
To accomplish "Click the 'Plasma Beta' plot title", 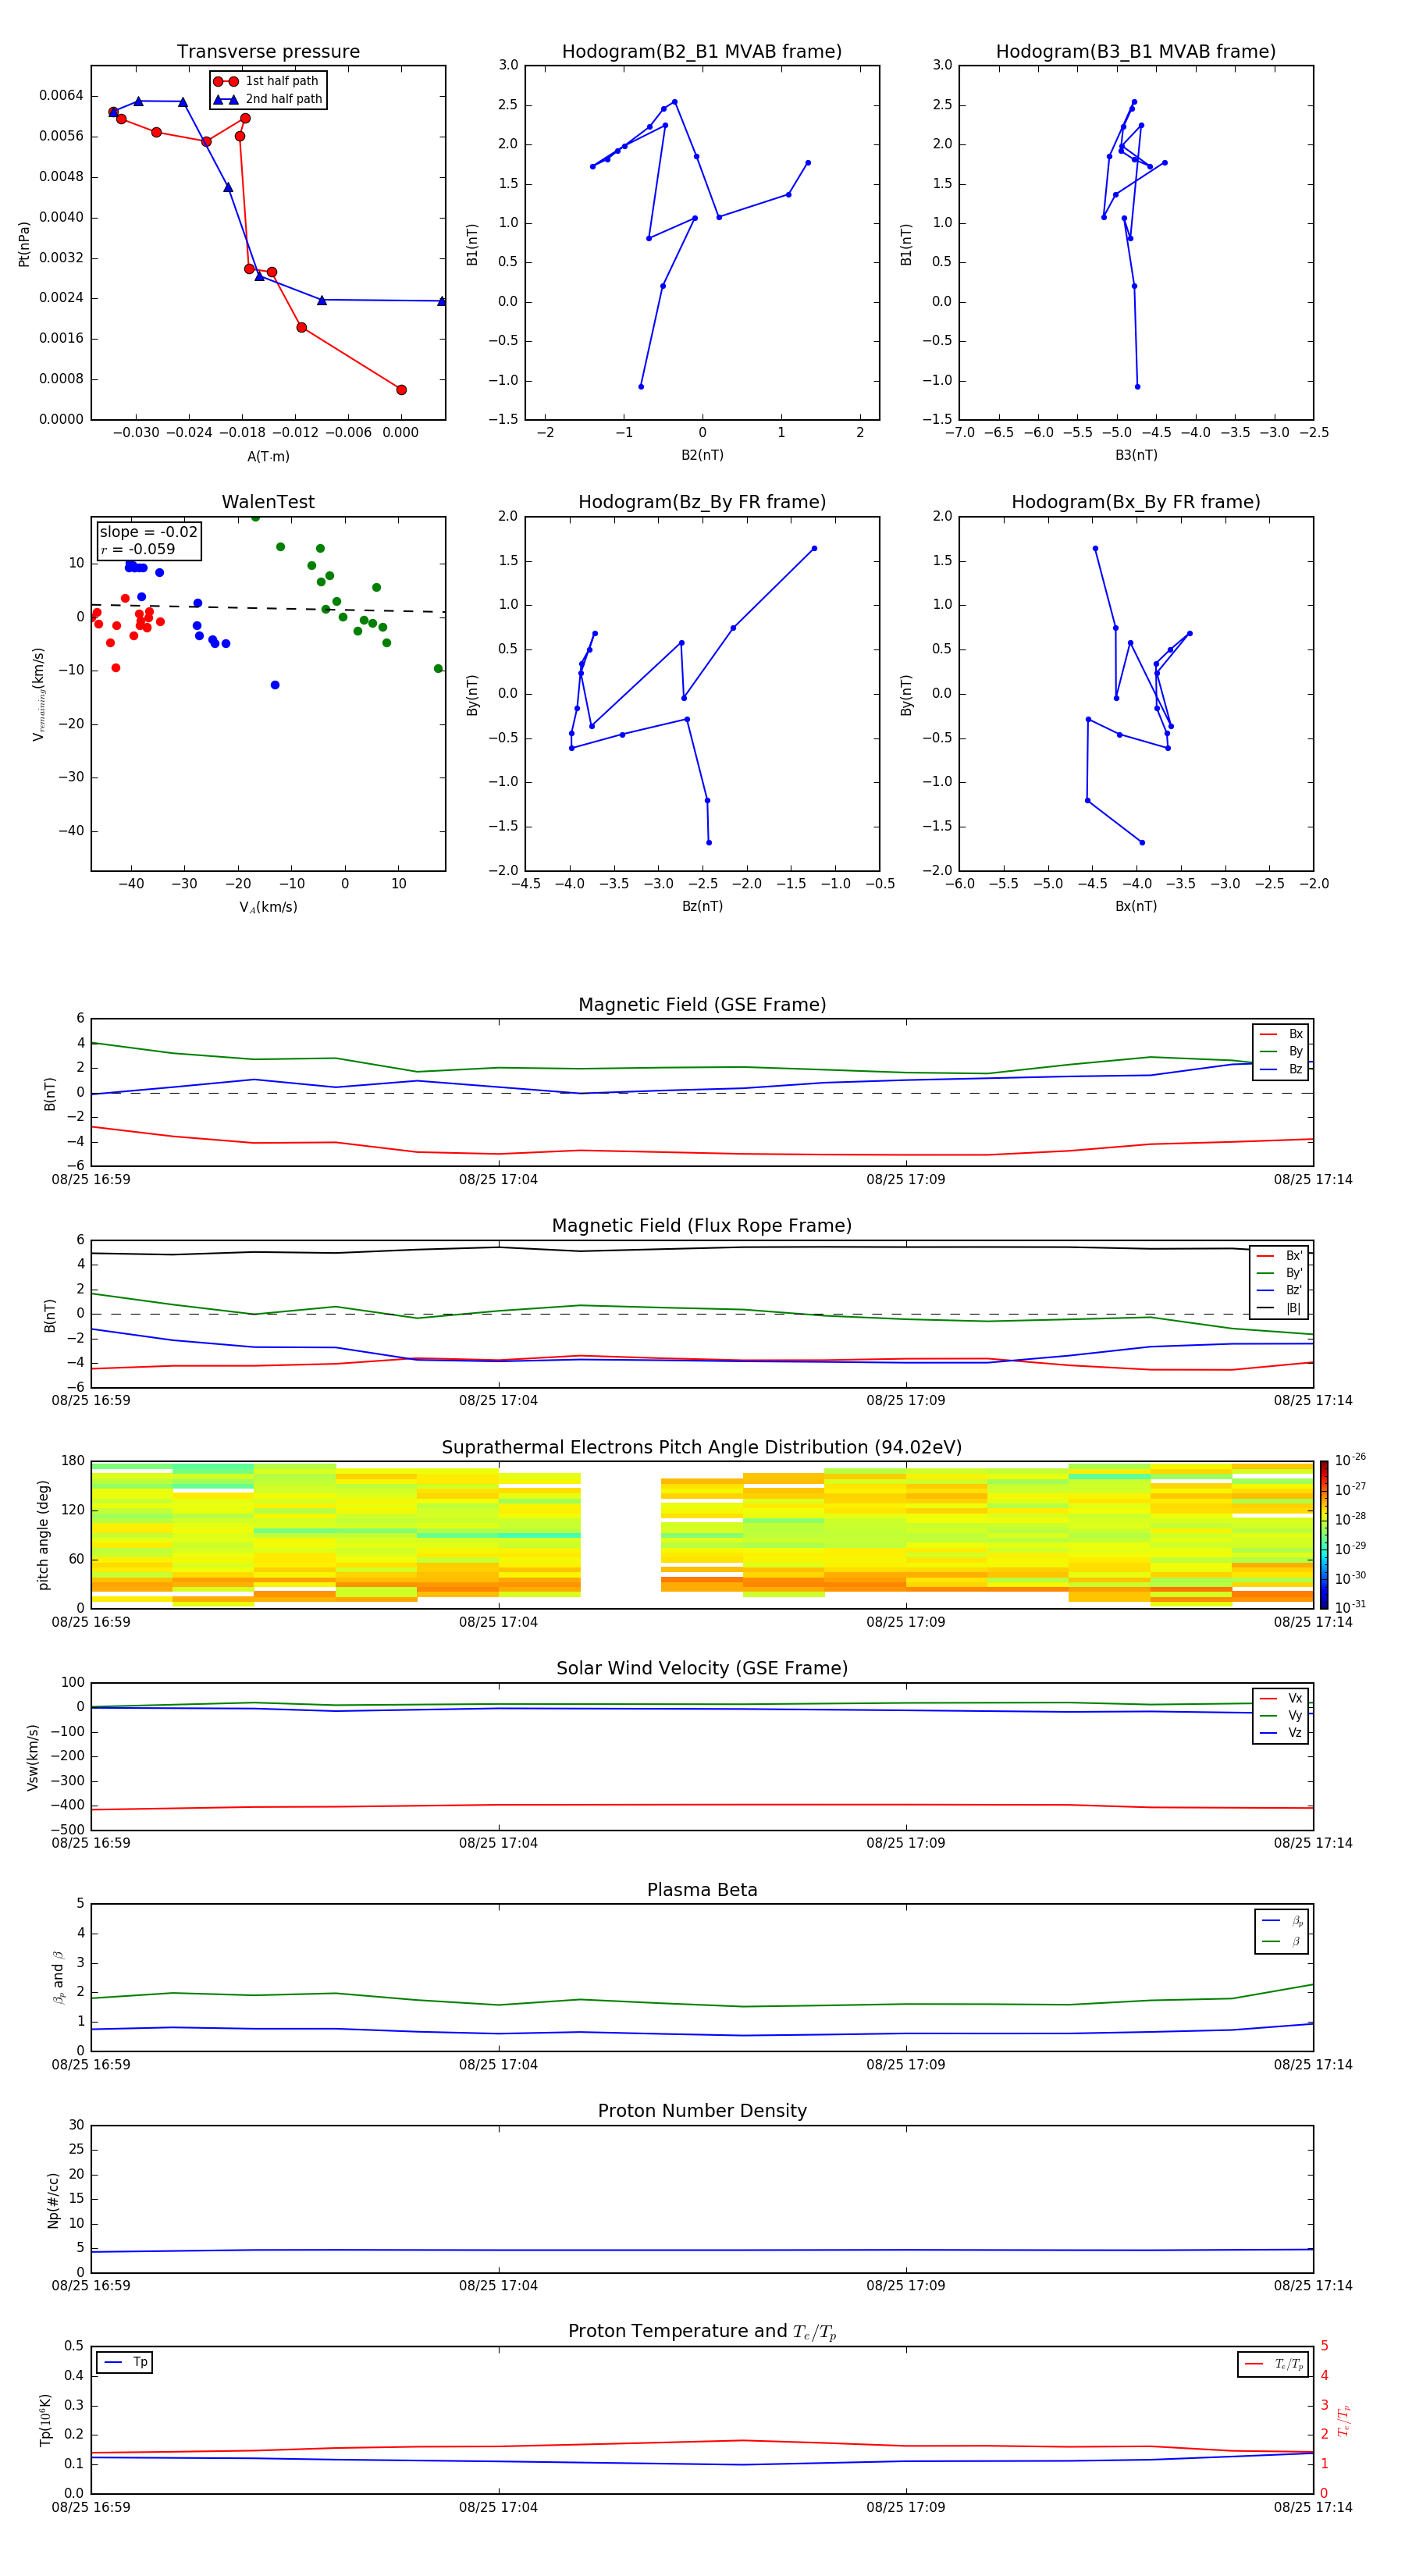I will (702, 1890).
